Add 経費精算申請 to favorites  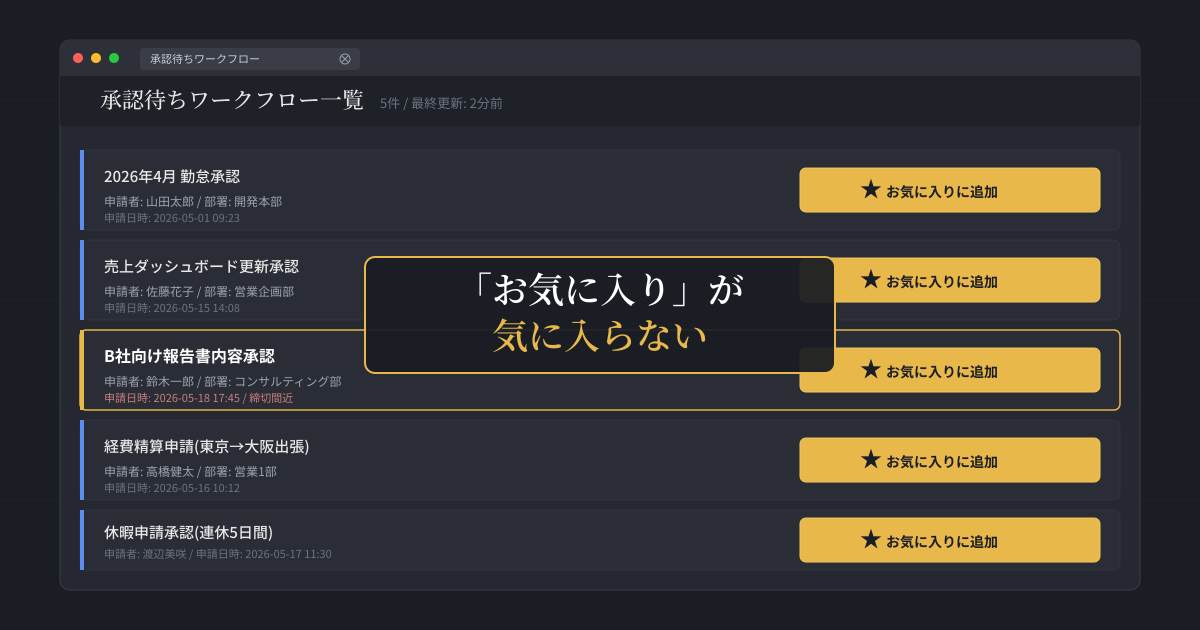[949, 460]
